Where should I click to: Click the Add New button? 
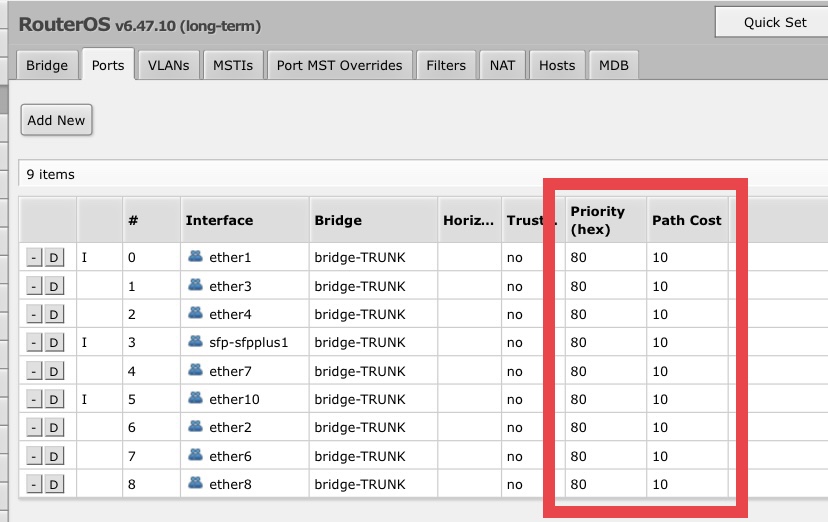(57, 120)
